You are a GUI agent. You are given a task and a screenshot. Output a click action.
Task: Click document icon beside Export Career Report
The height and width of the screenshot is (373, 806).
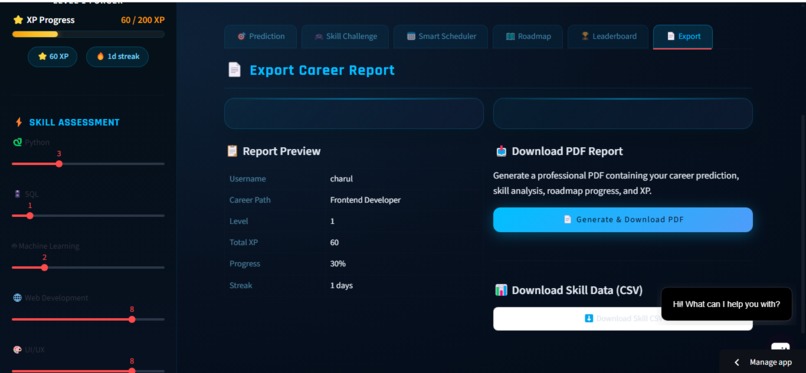click(234, 70)
